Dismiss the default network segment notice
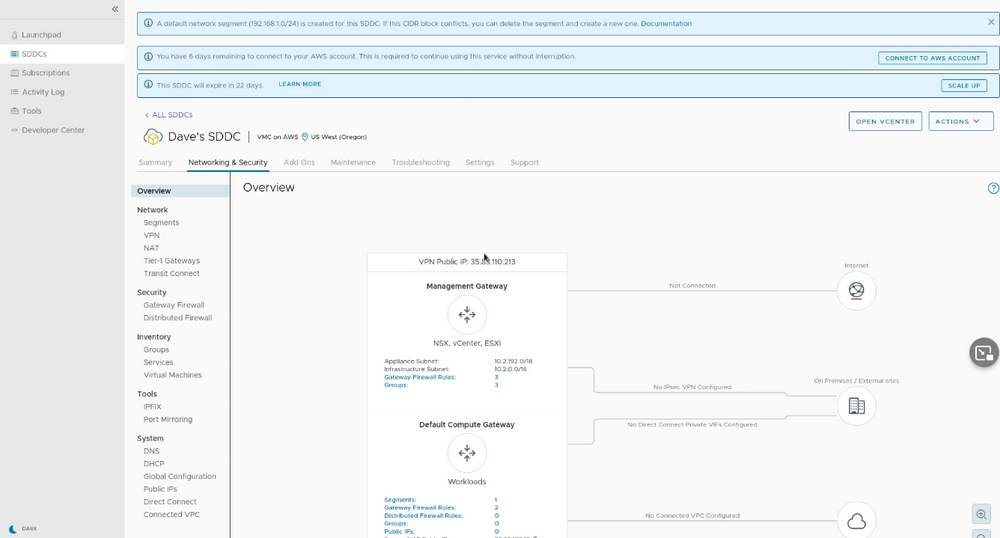This screenshot has height=538, width=1000. [x=991, y=22]
